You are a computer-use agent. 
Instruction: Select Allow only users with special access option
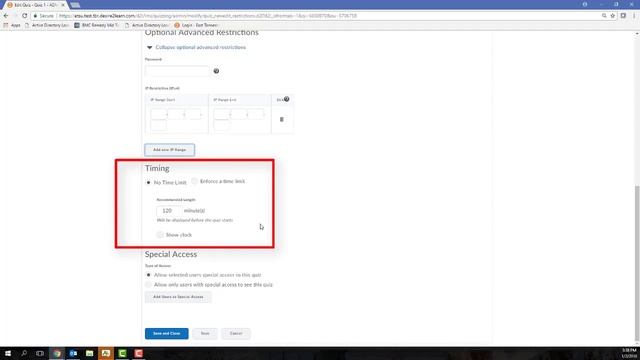(149, 284)
